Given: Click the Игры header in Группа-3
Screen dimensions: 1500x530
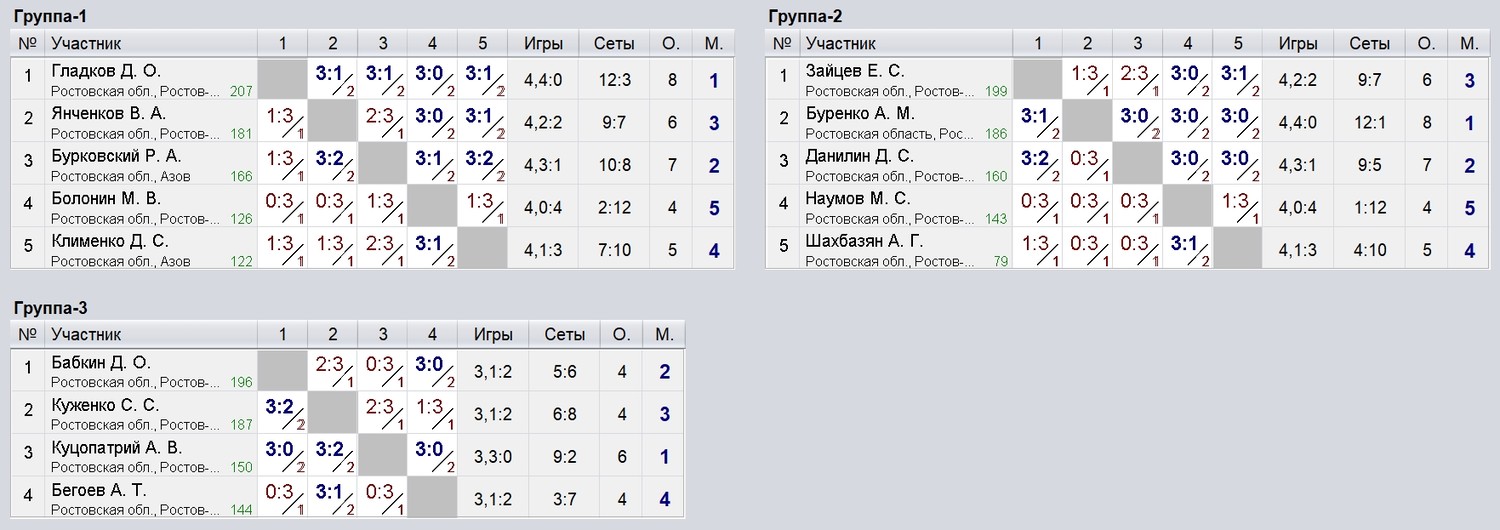Looking at the screenshot, I should [x=494, y=335].
